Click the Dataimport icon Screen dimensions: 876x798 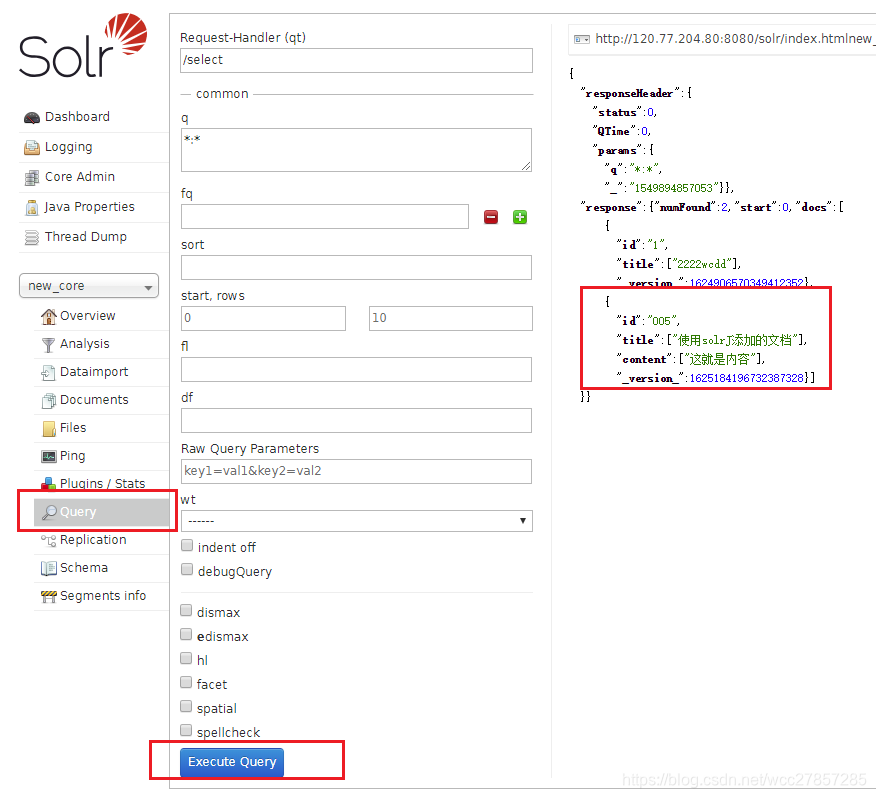pyautogui.click(x=49, y=373)
